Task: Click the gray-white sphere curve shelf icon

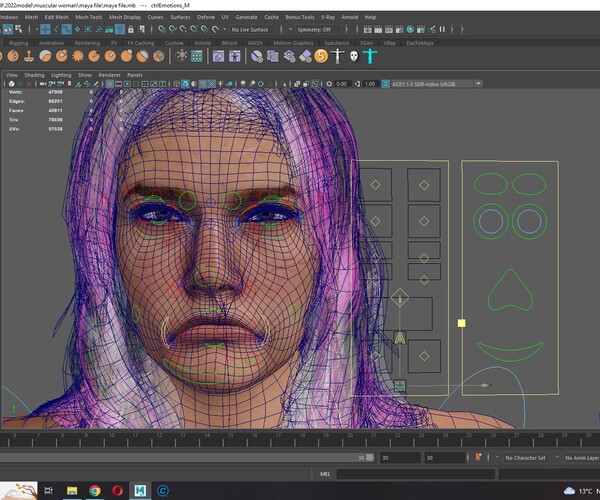Action: click(45, 56)
